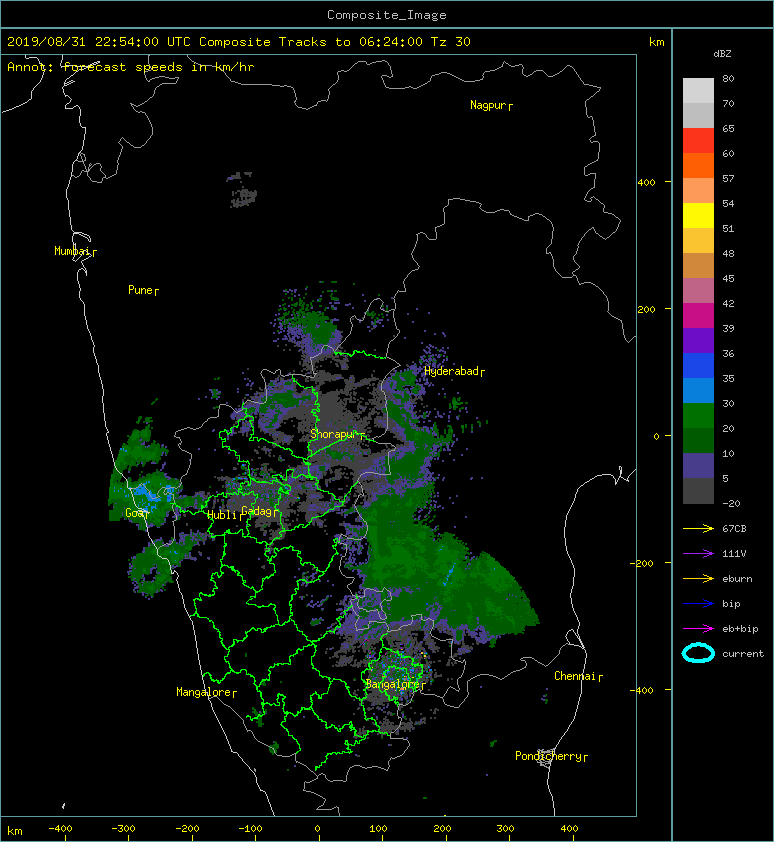Click the 80 dBZ color swatch
Viewport: 774px width, 842px height.
click(698, 90)
